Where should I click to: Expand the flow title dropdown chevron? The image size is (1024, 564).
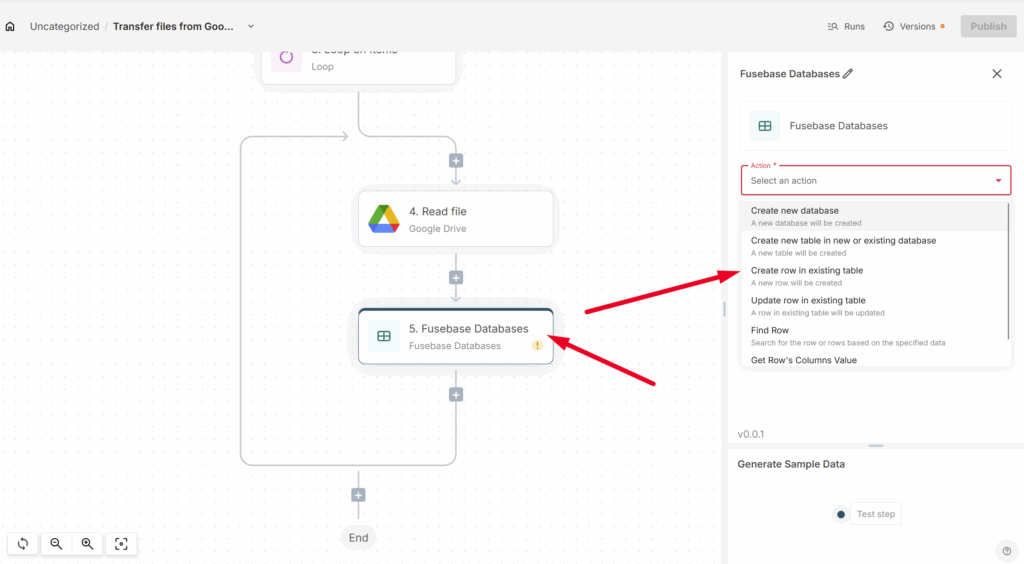251,27
